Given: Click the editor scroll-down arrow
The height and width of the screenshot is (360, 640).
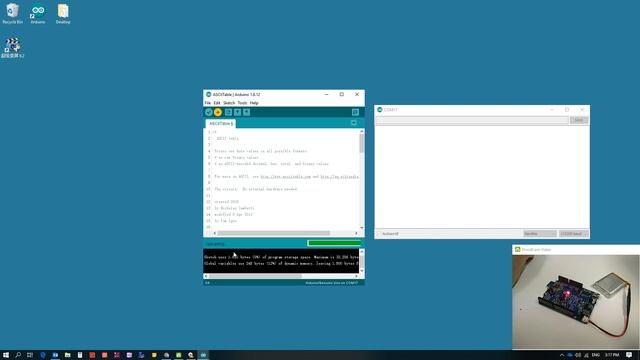Looking at the screenshot, I should 362,228.
